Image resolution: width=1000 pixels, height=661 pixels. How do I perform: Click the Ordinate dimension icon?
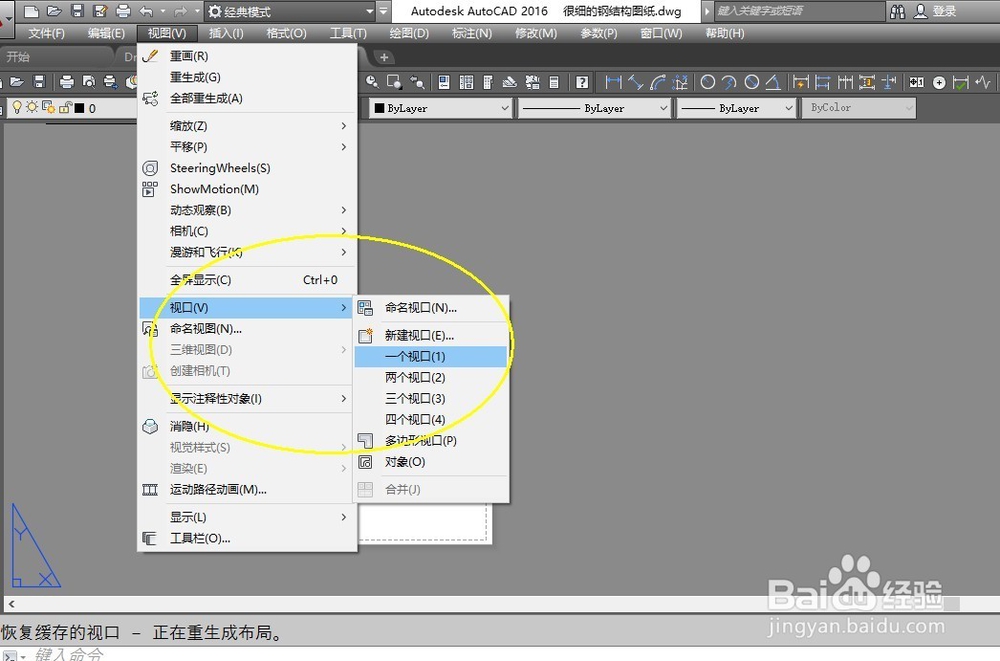(x=680, y=82)
